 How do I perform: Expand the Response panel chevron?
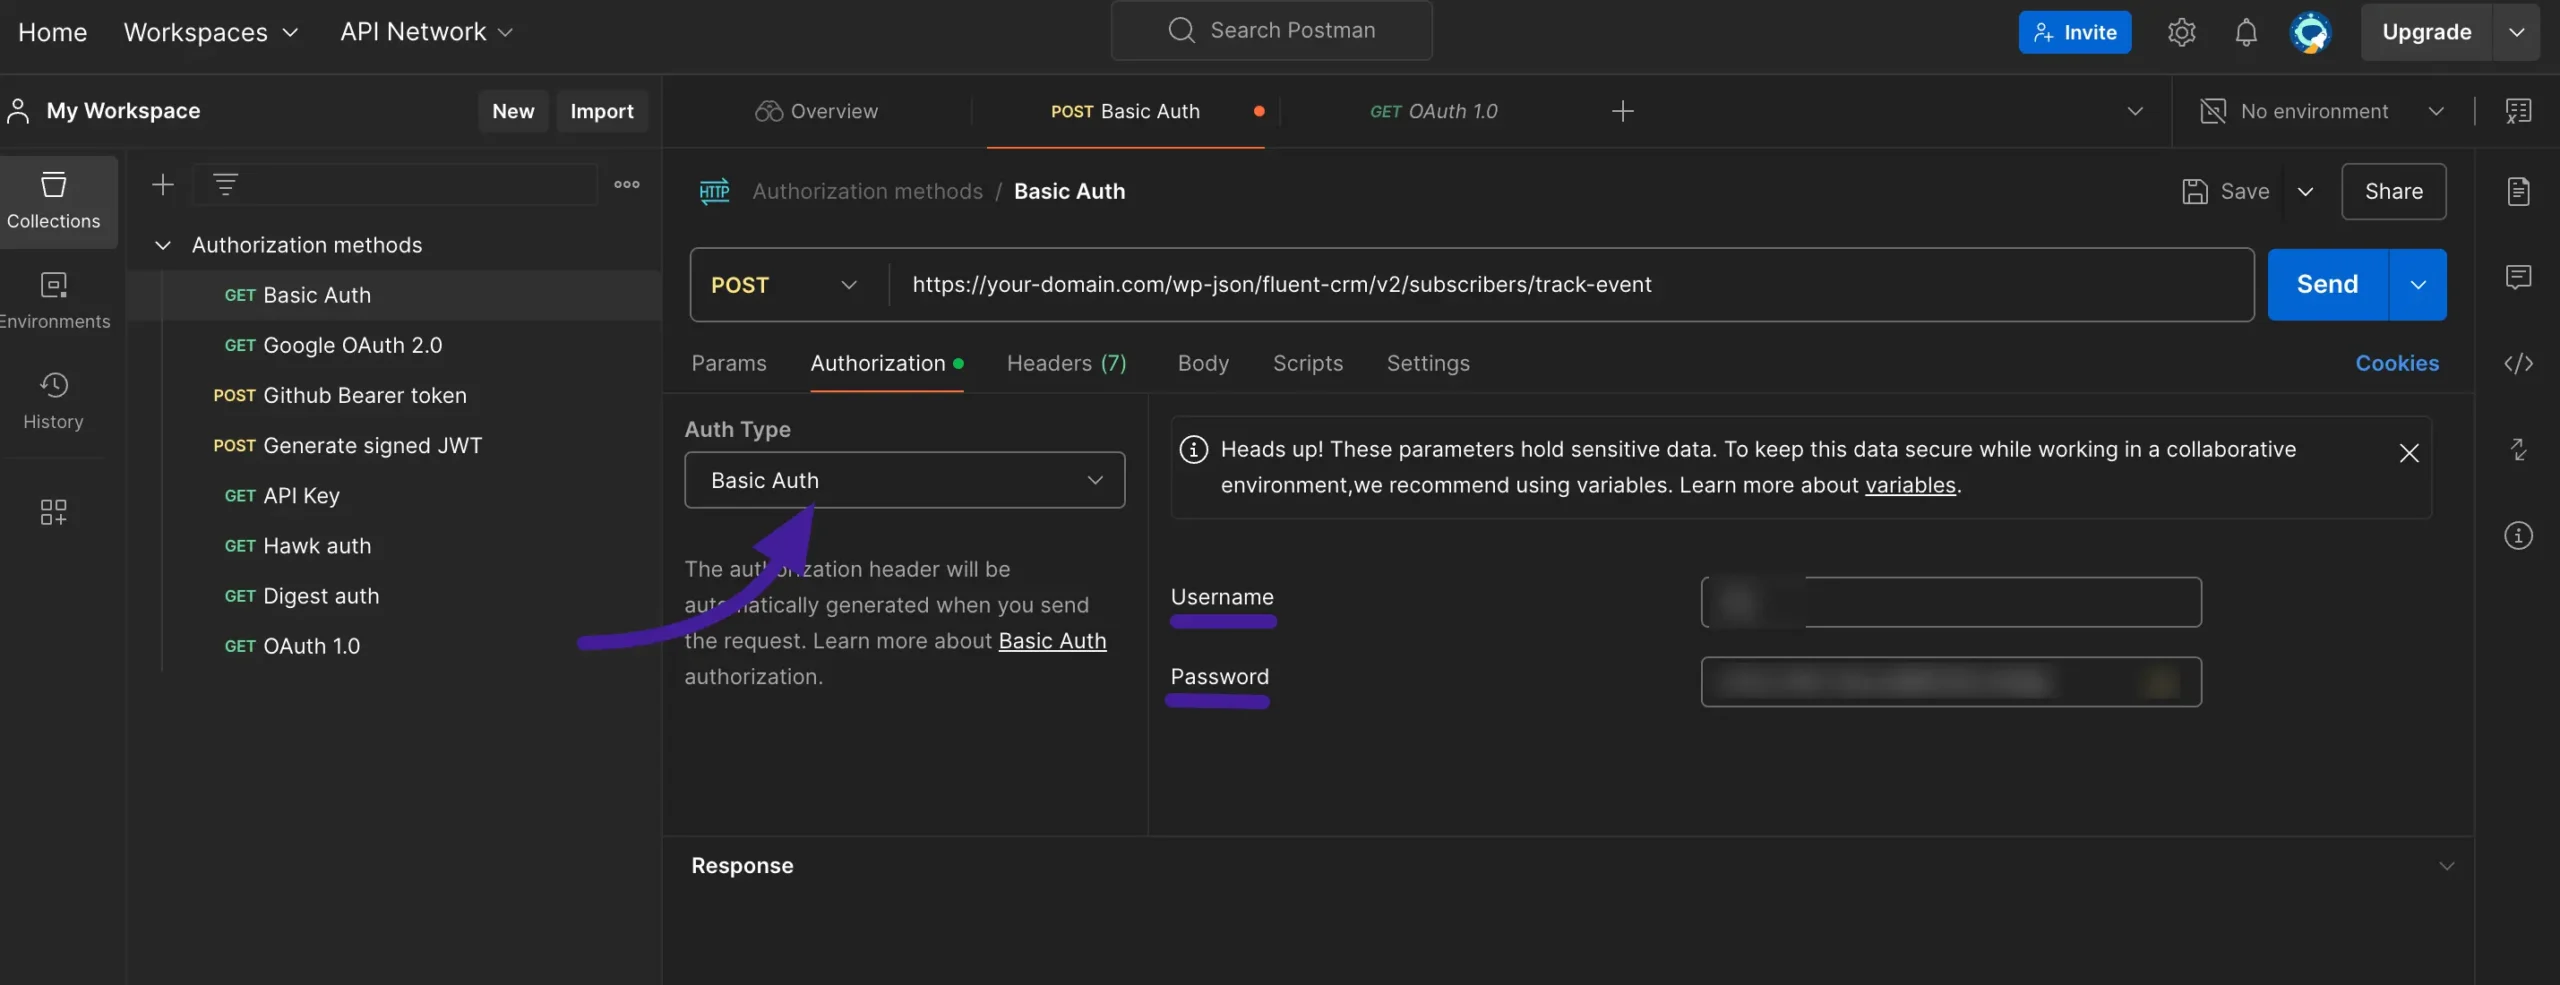[2446, 866]
